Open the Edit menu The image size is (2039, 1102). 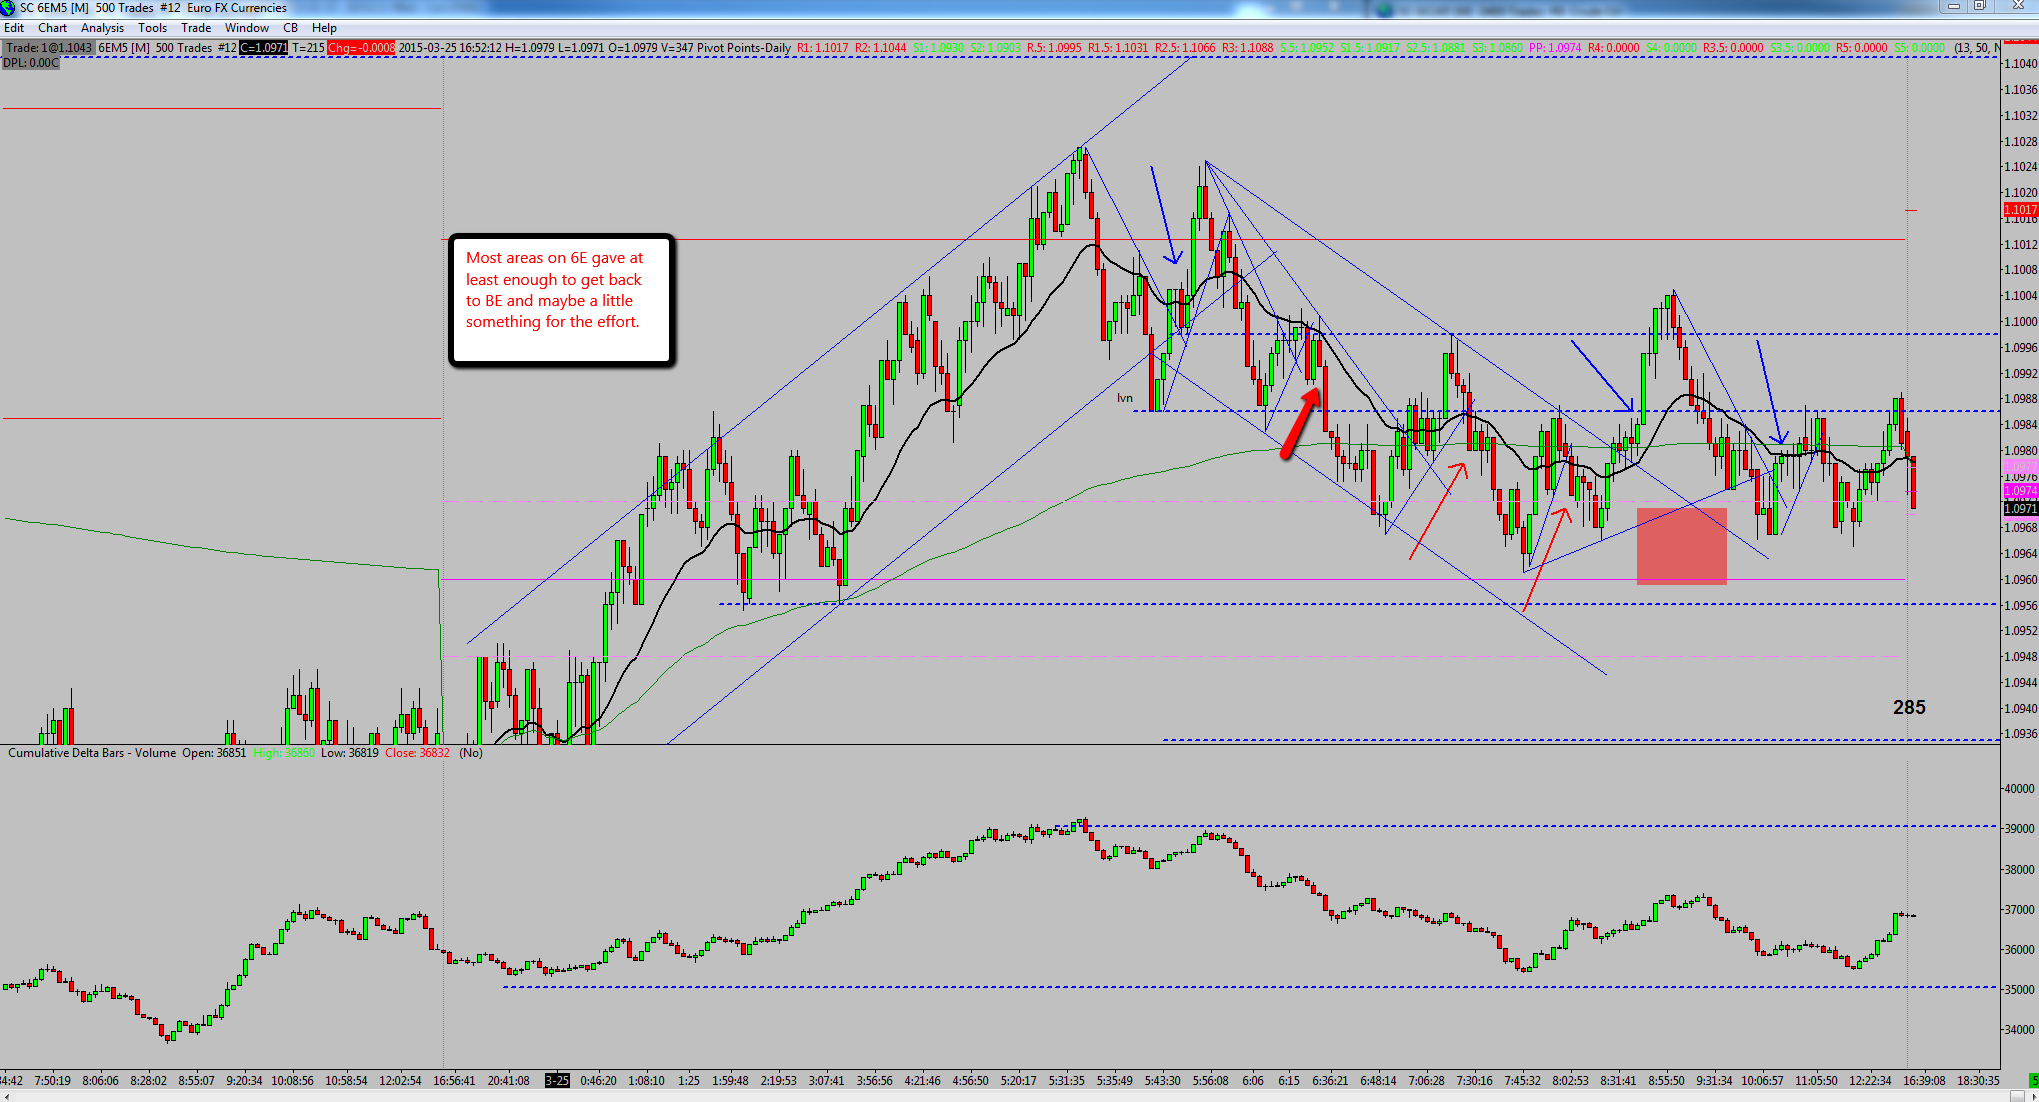pos(14,28)
